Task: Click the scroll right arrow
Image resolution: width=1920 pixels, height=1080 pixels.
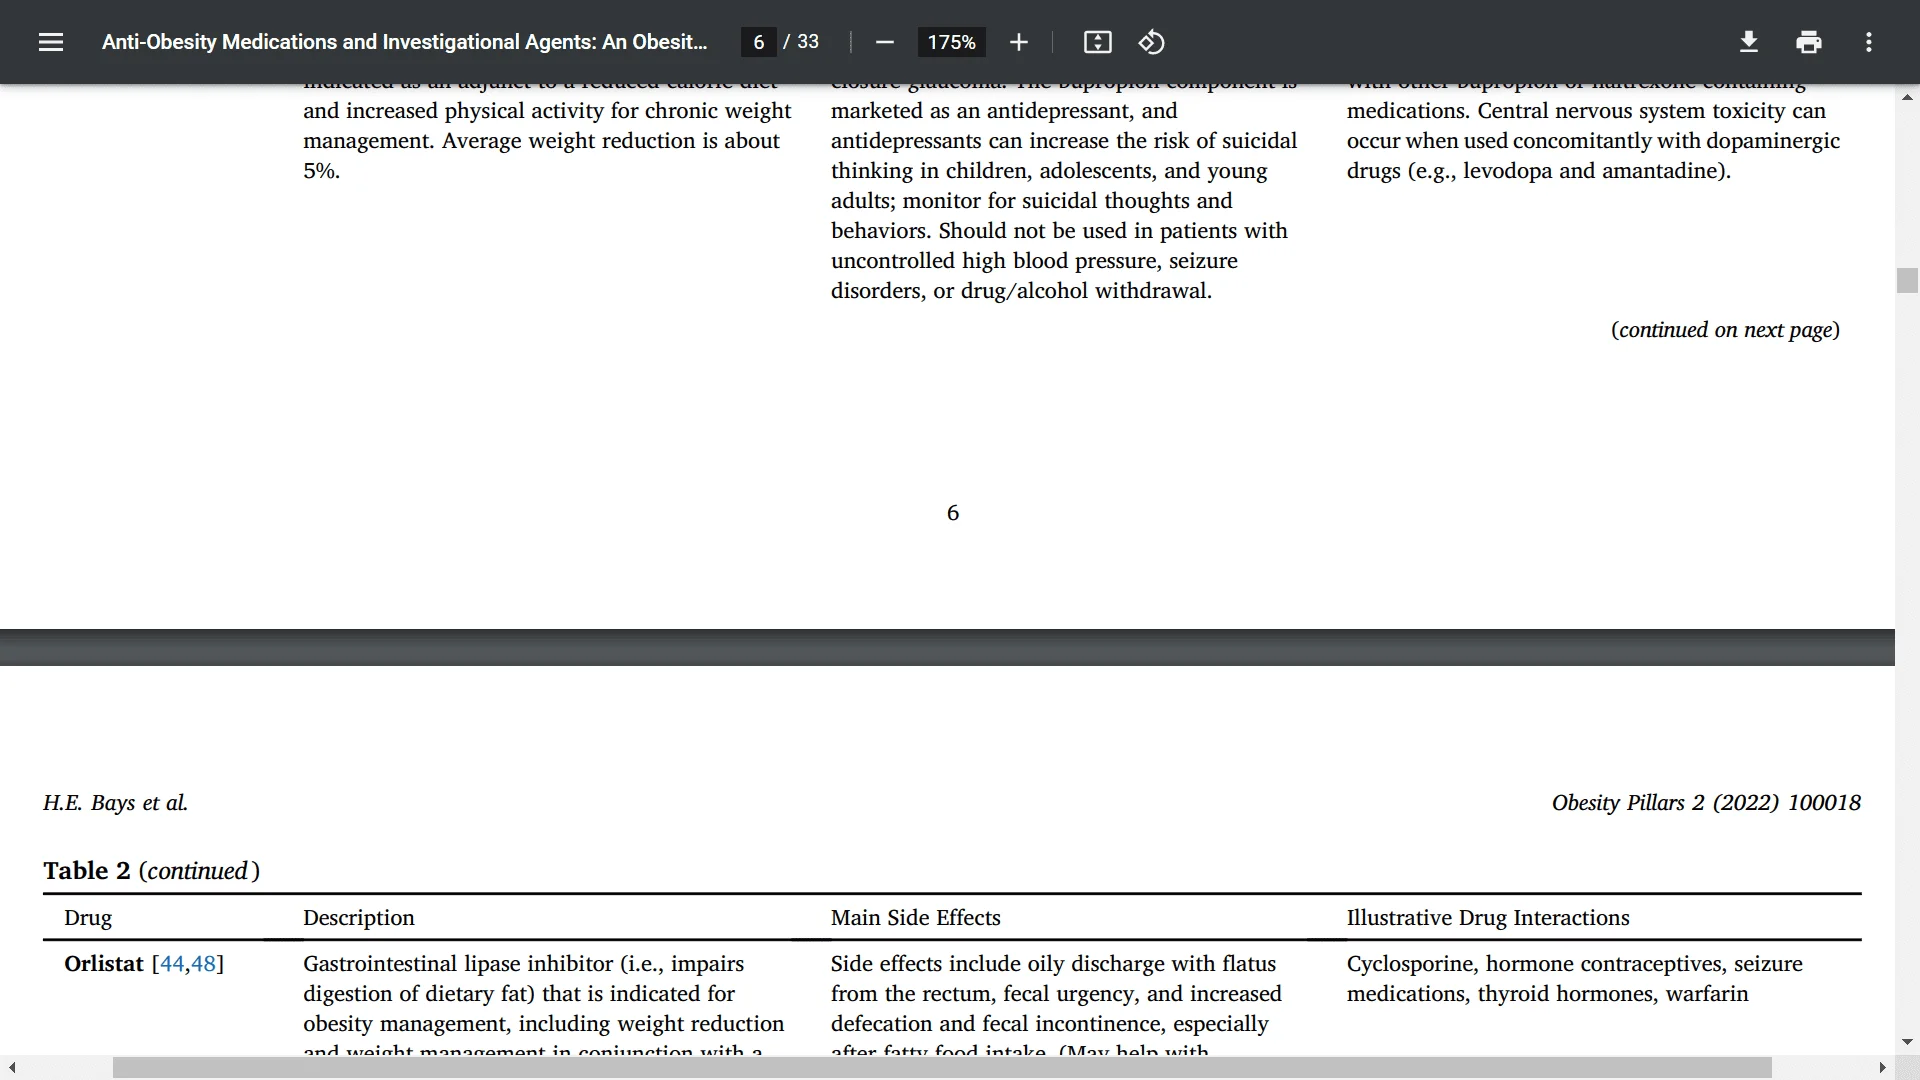Action: (x=1882, y=1068)
